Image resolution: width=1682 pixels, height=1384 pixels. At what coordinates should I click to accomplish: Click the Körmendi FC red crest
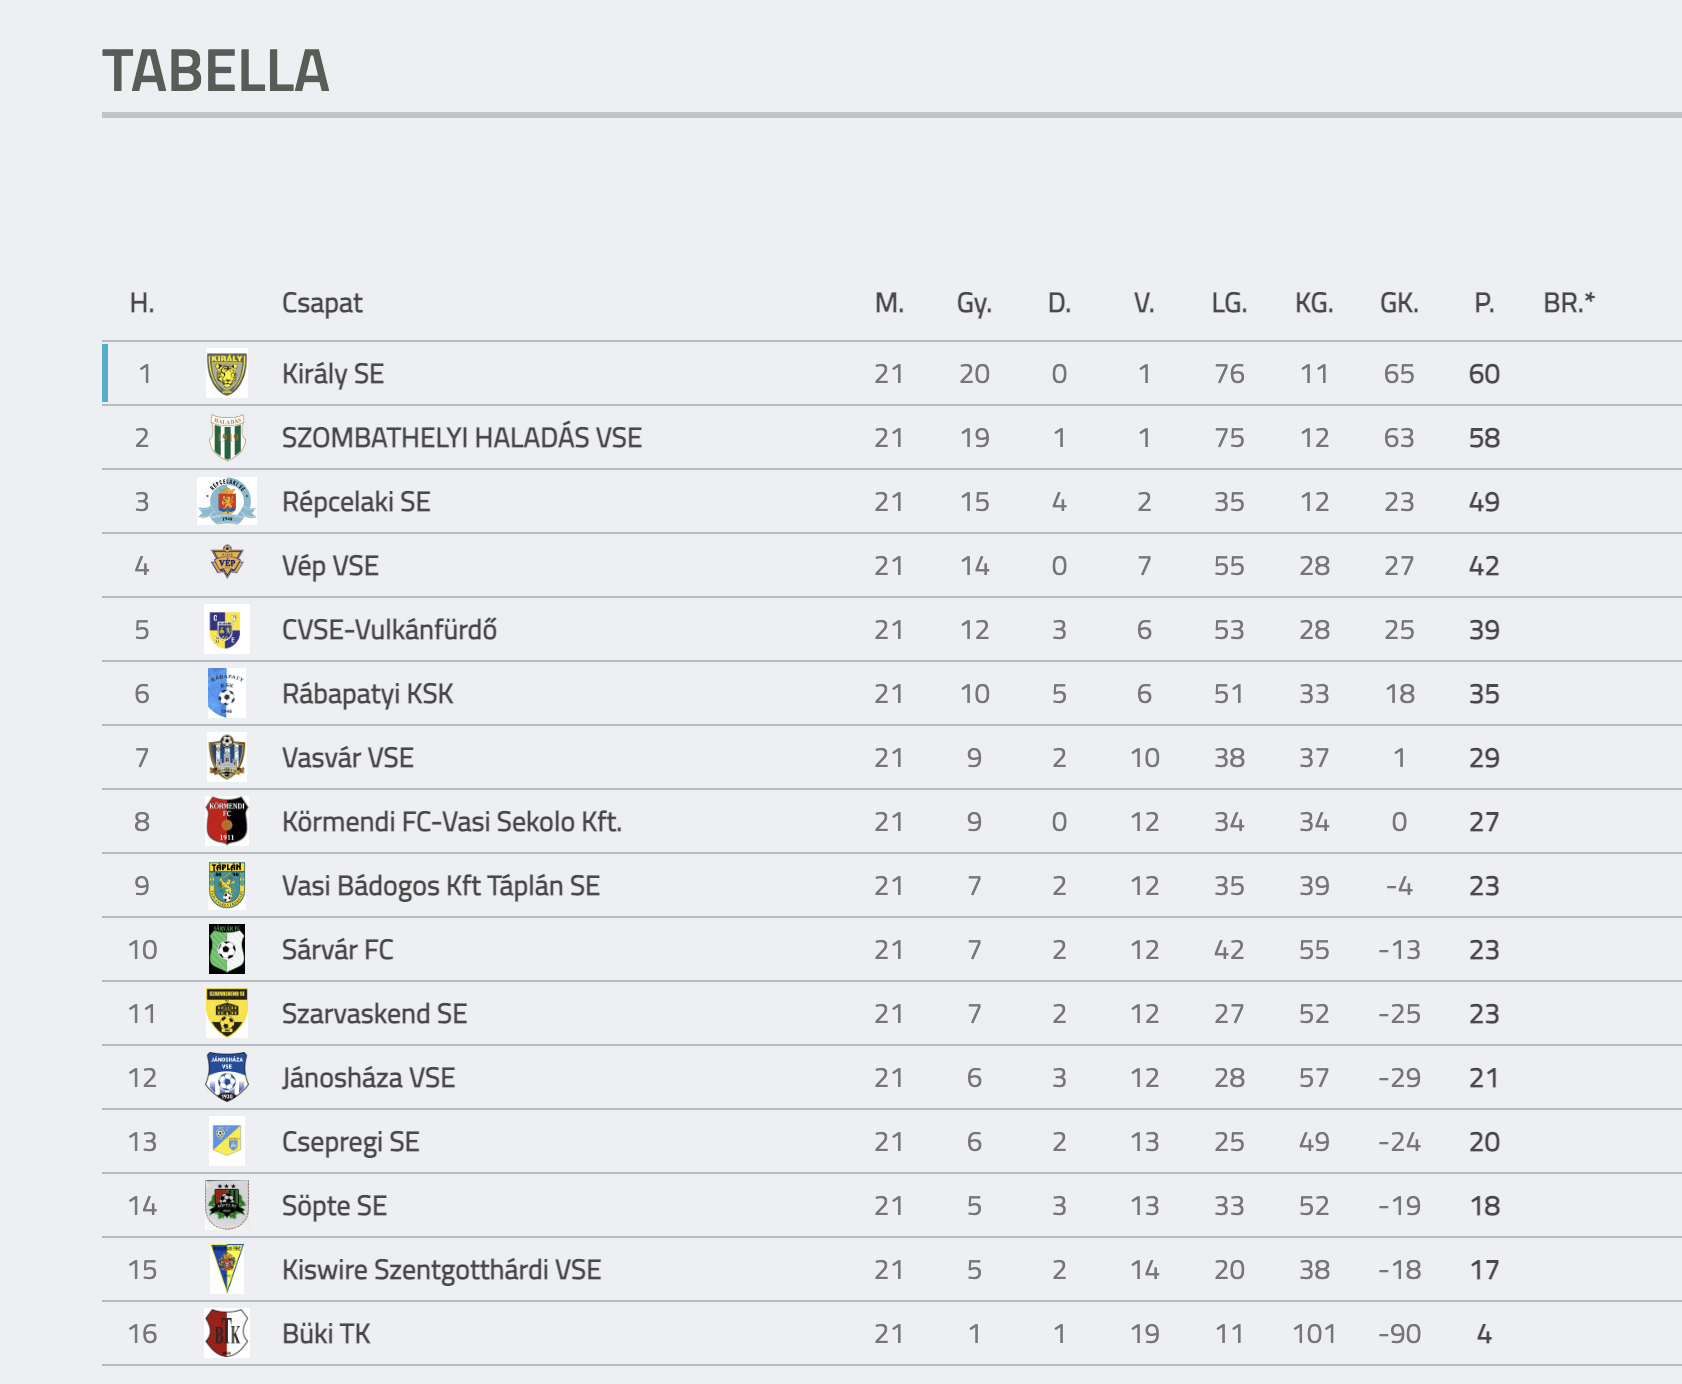click(x=227, y=822)
